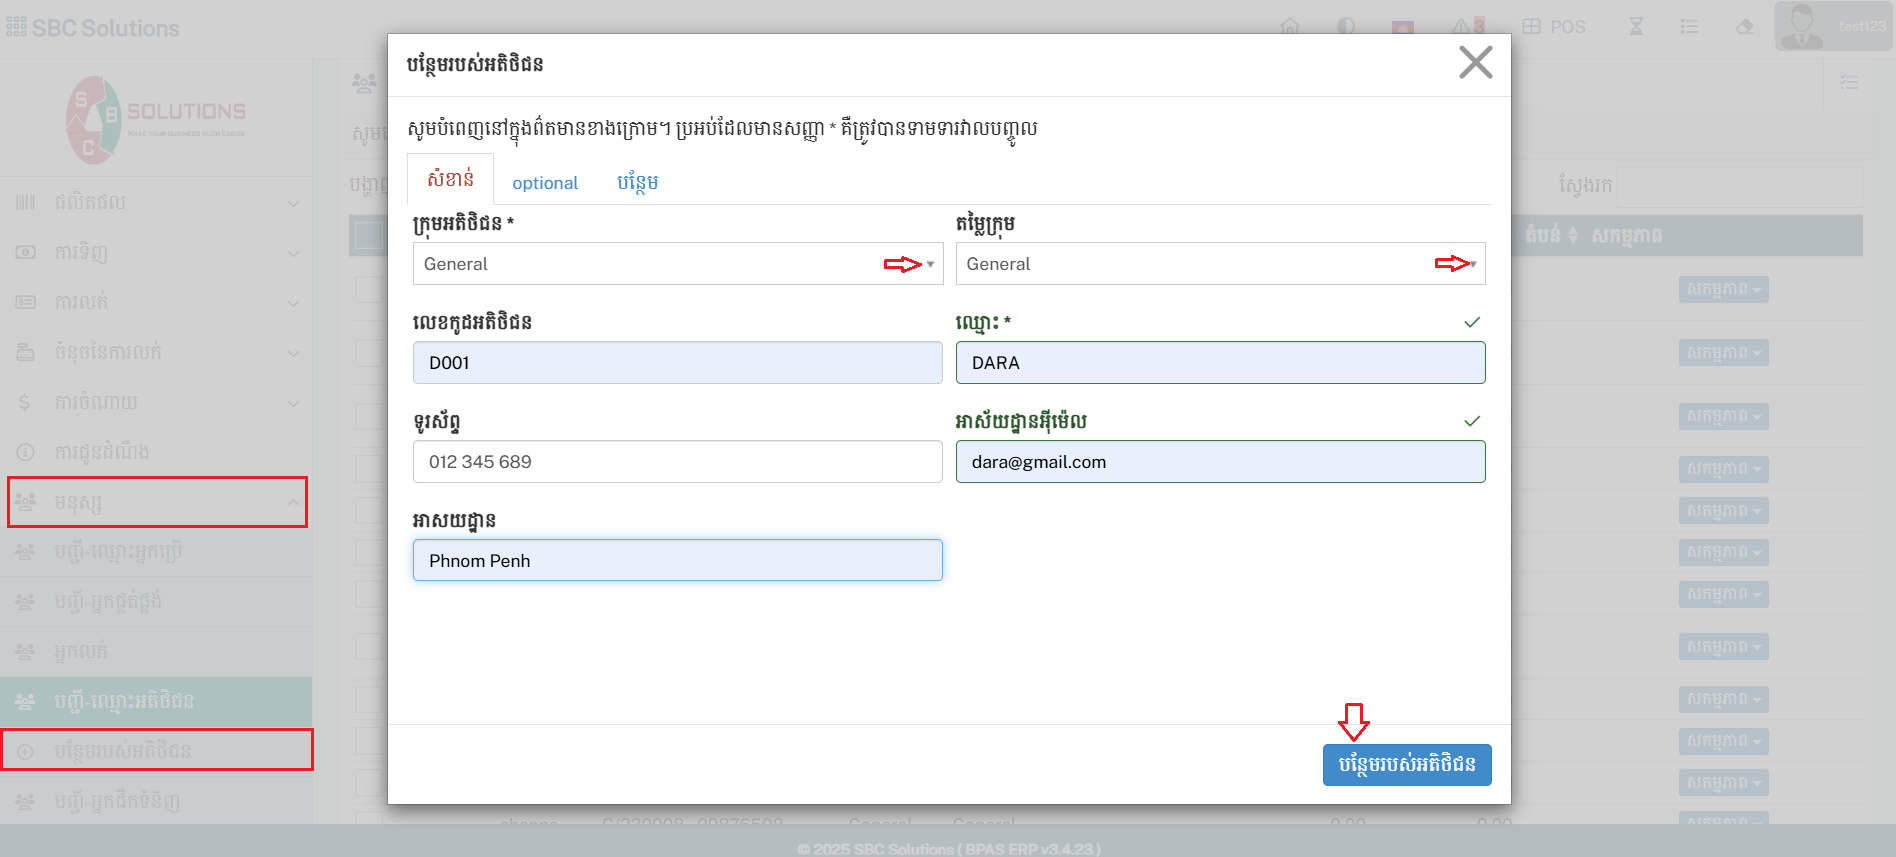Click the blue បន្ថែមរបស់អតិថិជន submit button

(x=1406, y=765)
